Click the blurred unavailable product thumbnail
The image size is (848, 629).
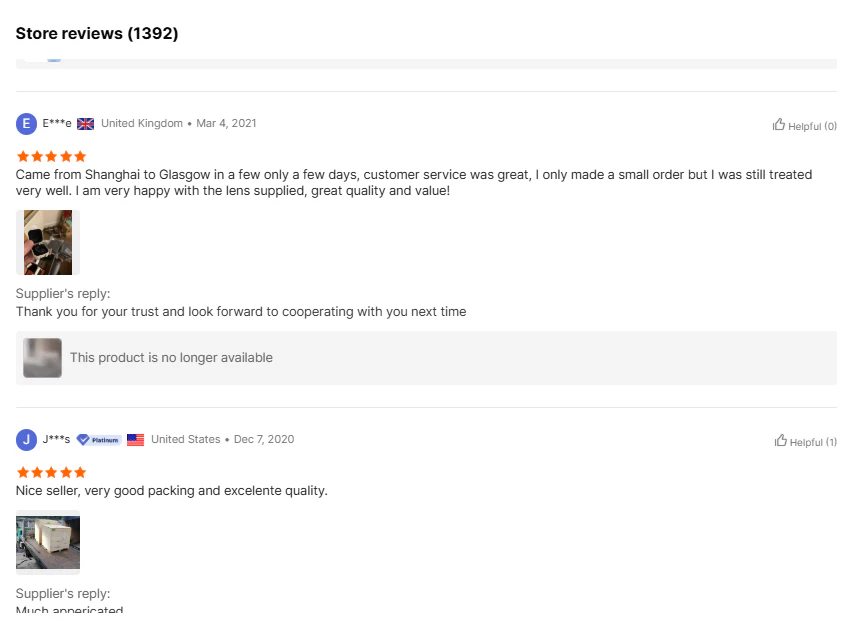[43, 358]
